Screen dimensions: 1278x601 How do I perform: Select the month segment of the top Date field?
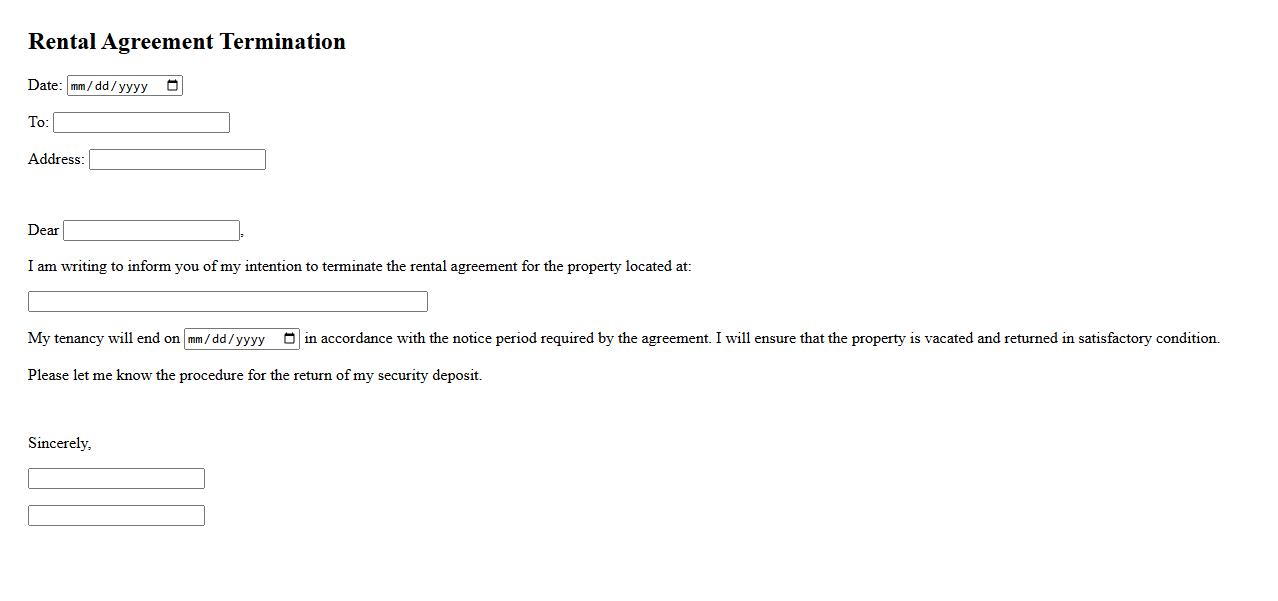[x=79, y=86]
